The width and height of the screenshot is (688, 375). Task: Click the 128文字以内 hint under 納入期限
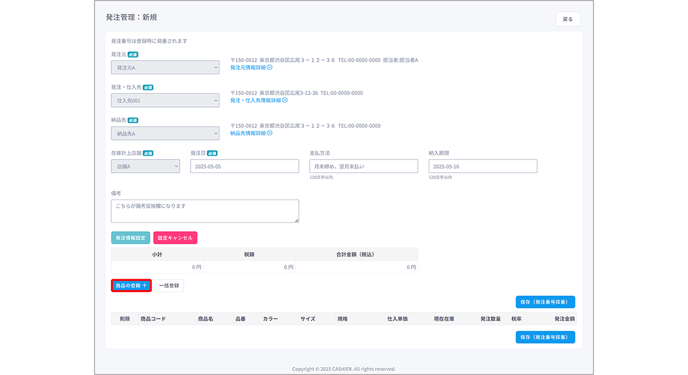point(440,177)
